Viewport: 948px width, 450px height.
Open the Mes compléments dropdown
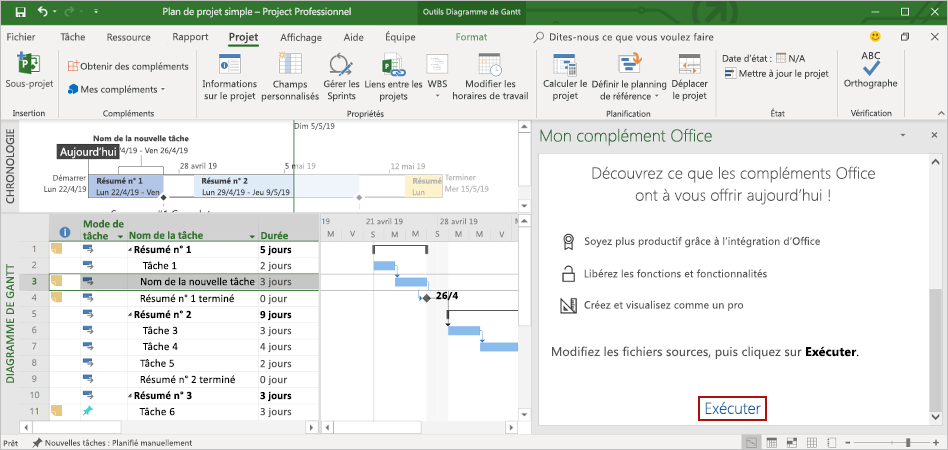[116, 89]
